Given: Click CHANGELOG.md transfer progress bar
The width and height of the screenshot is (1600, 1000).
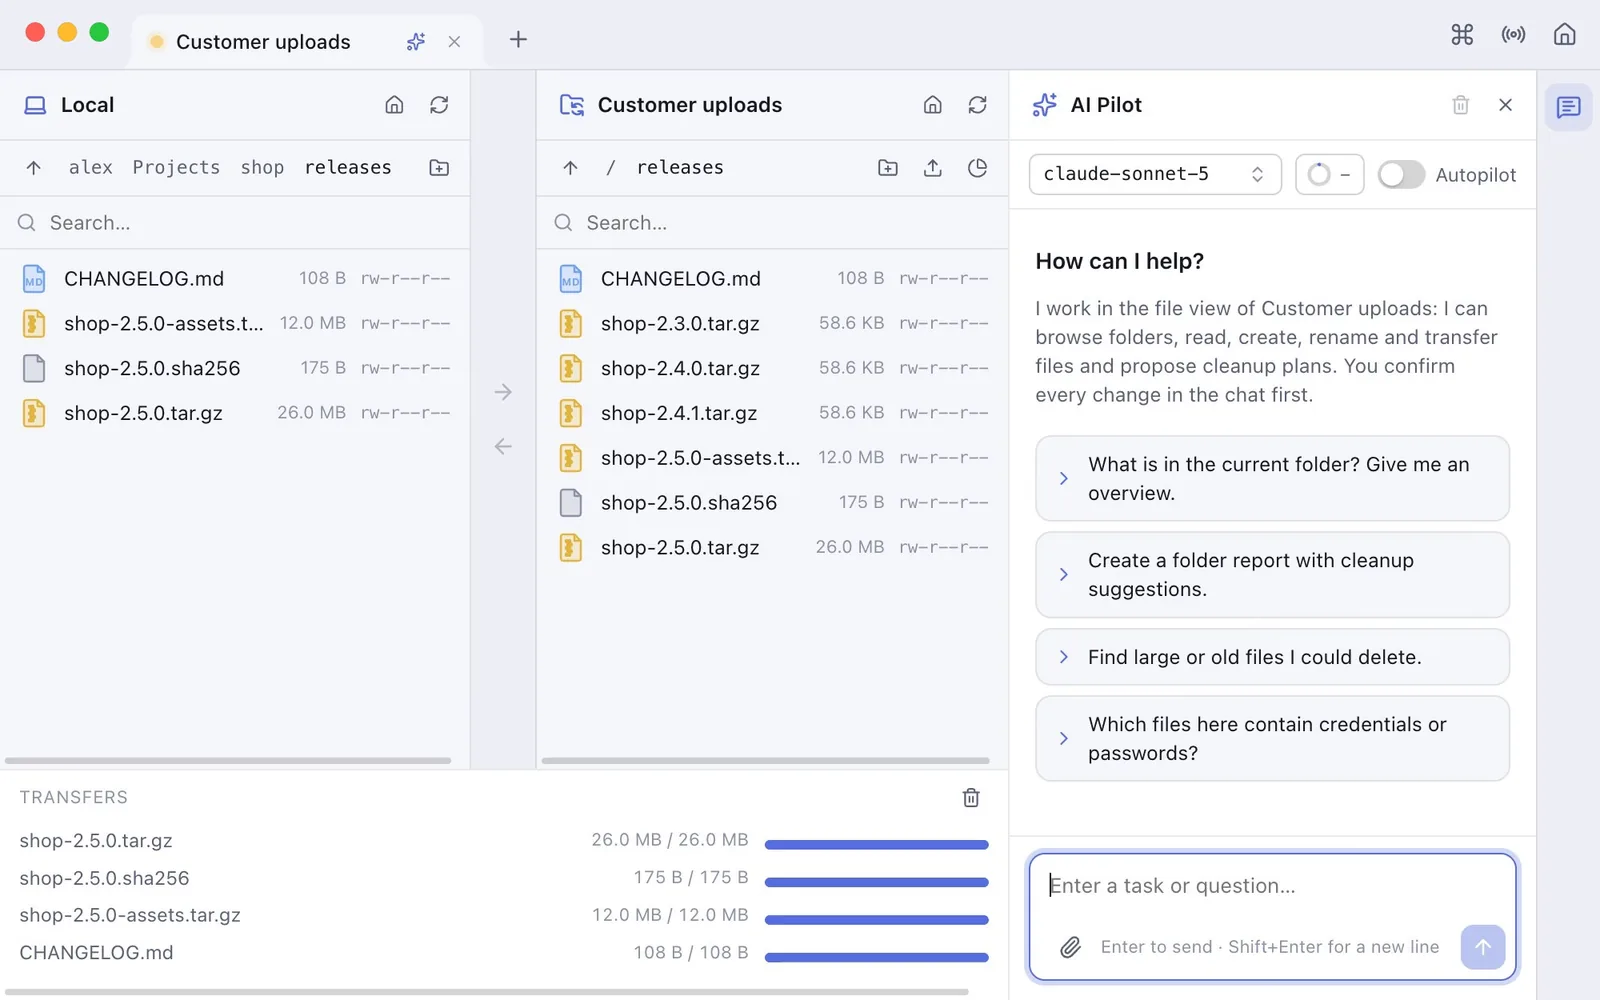Looking at the screenshot, I should pos(876,957).
